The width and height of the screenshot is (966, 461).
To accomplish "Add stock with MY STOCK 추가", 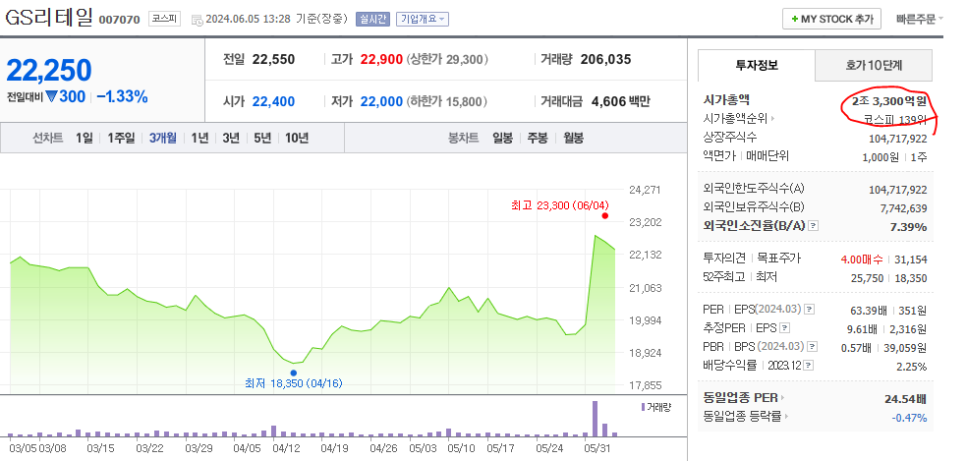I will pos(832,19).
